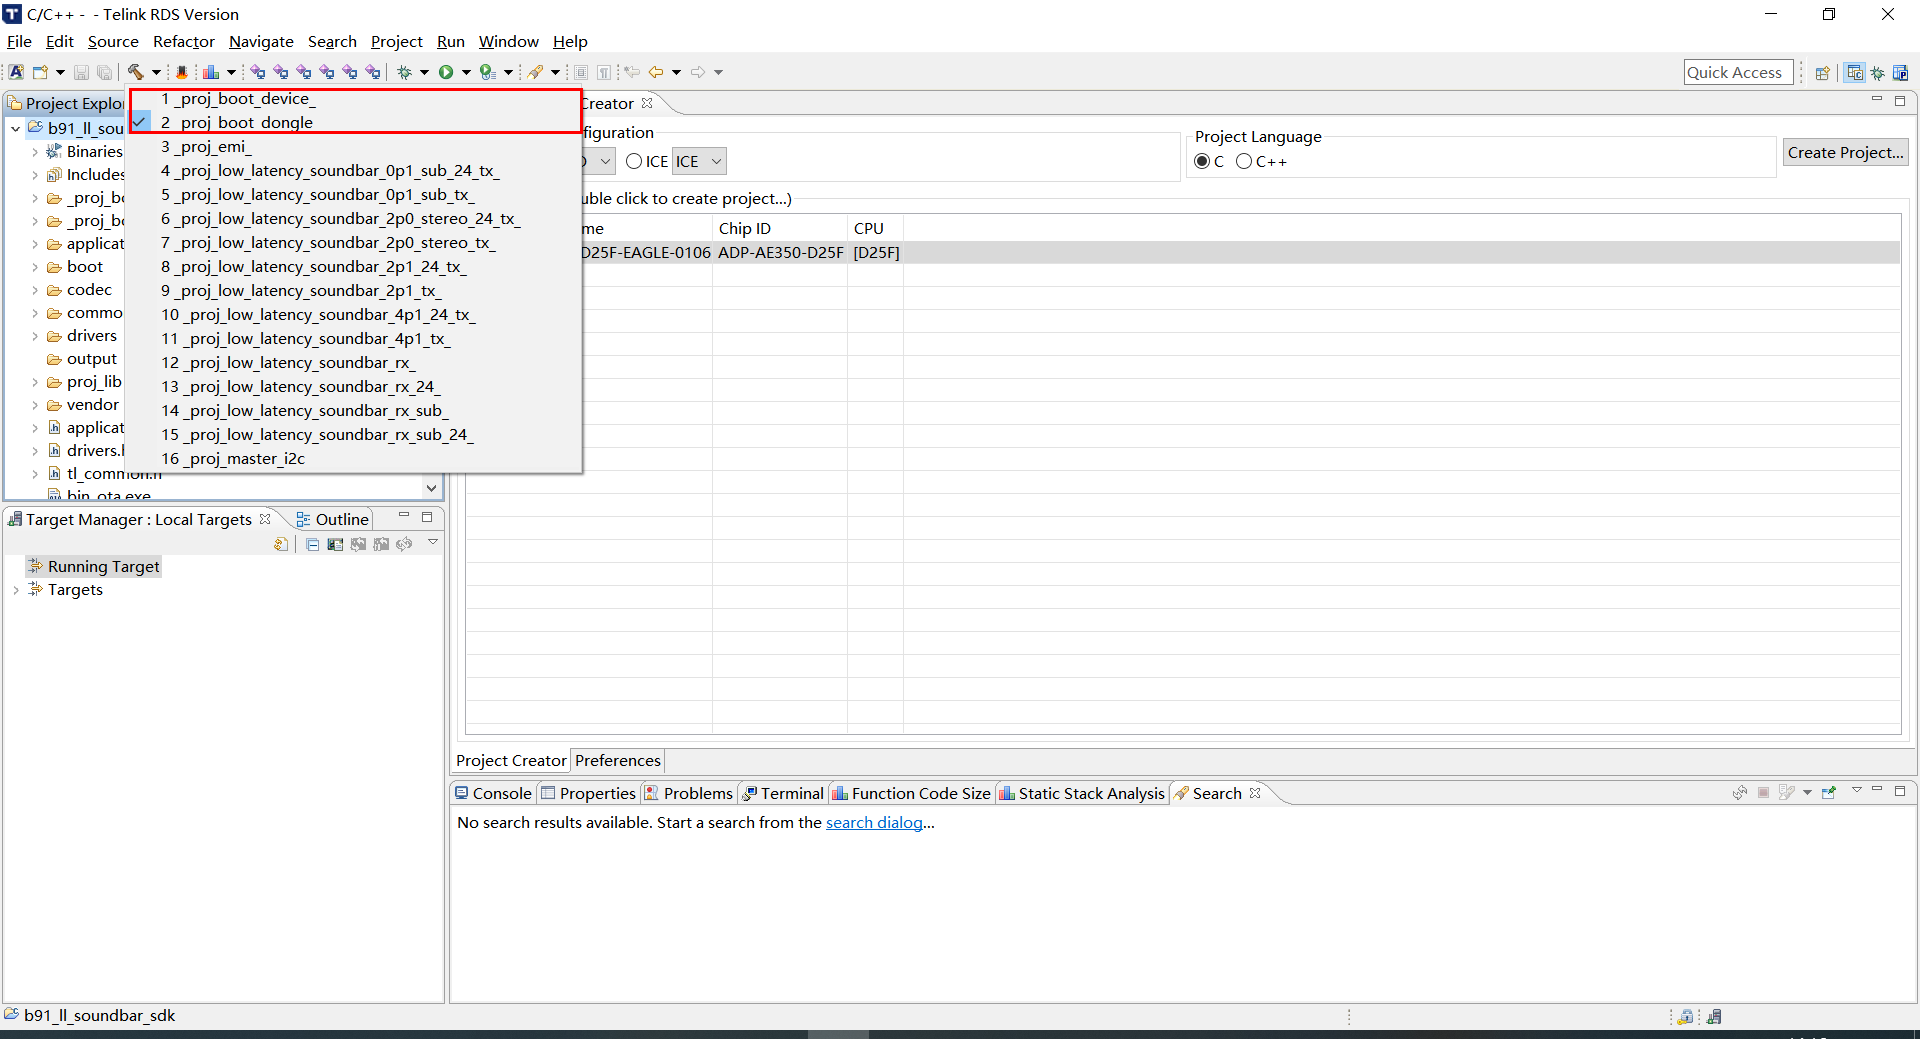Expand the Targets tree node
Screen dimensions: 1920x1039
point(16,590)
